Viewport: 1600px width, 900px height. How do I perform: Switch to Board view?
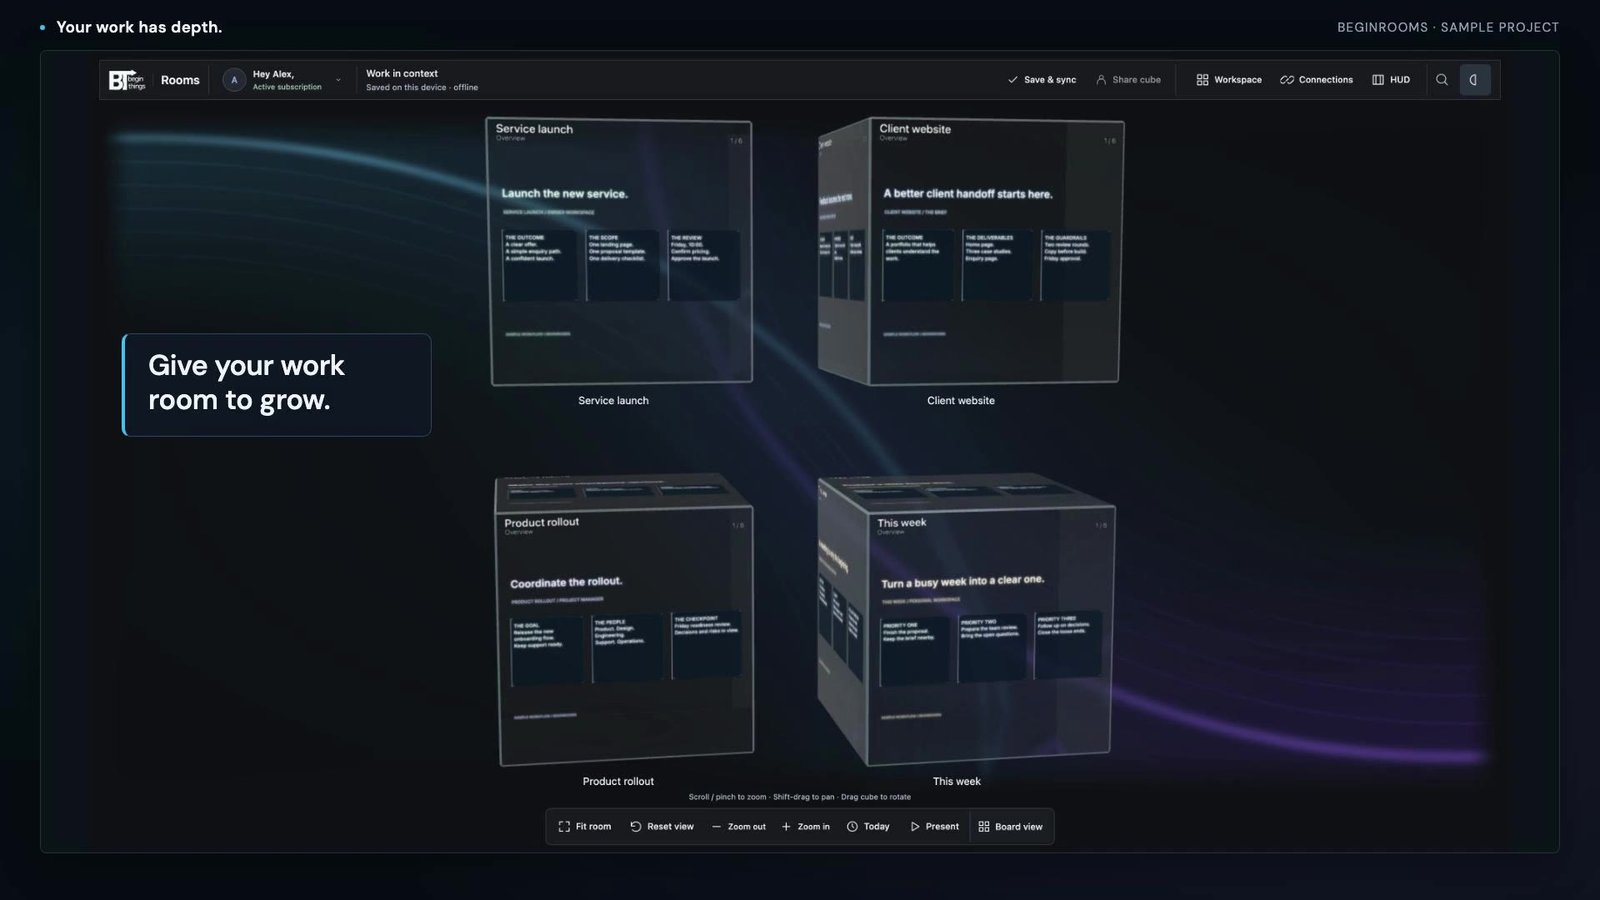click(x=1010, y=827)
